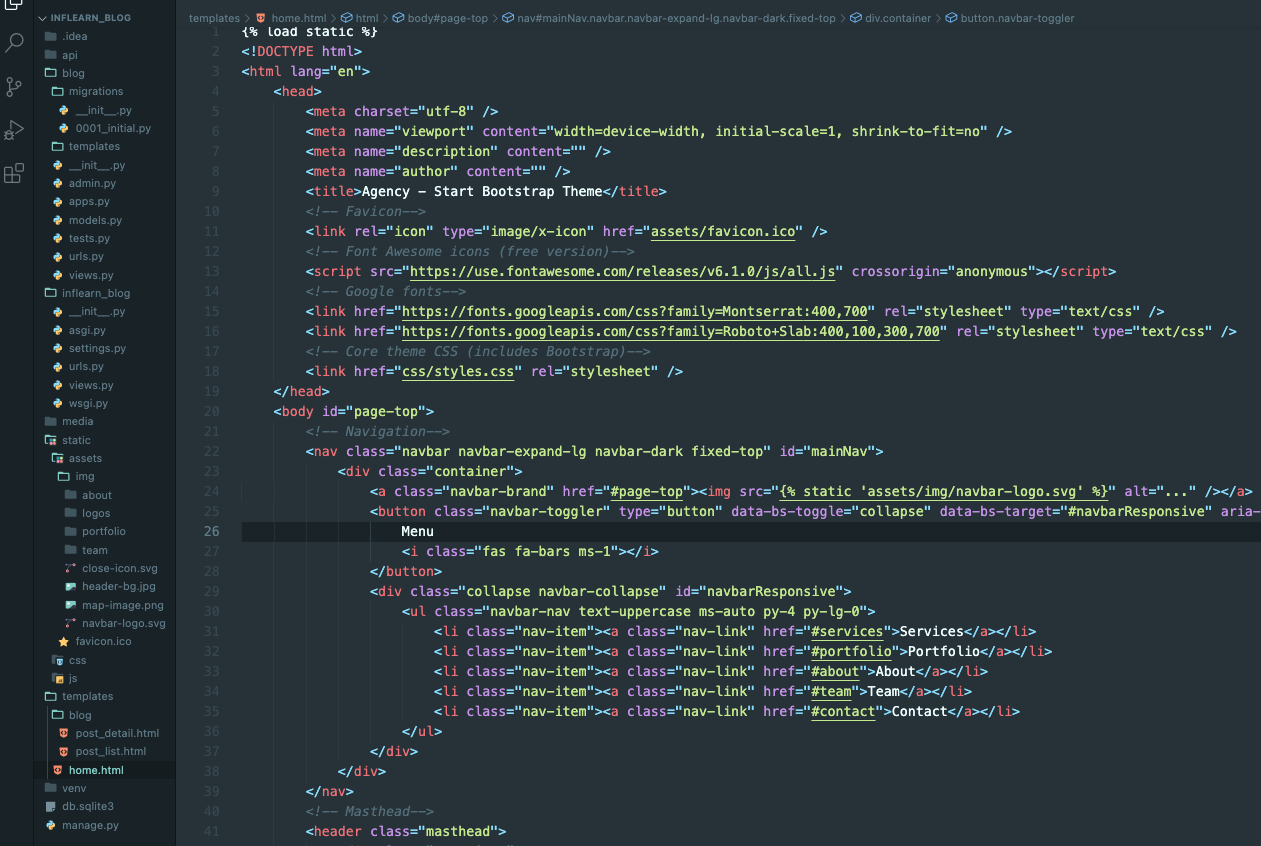Click the HTML file icon in breadcrumb home.html

pos(261,18)
